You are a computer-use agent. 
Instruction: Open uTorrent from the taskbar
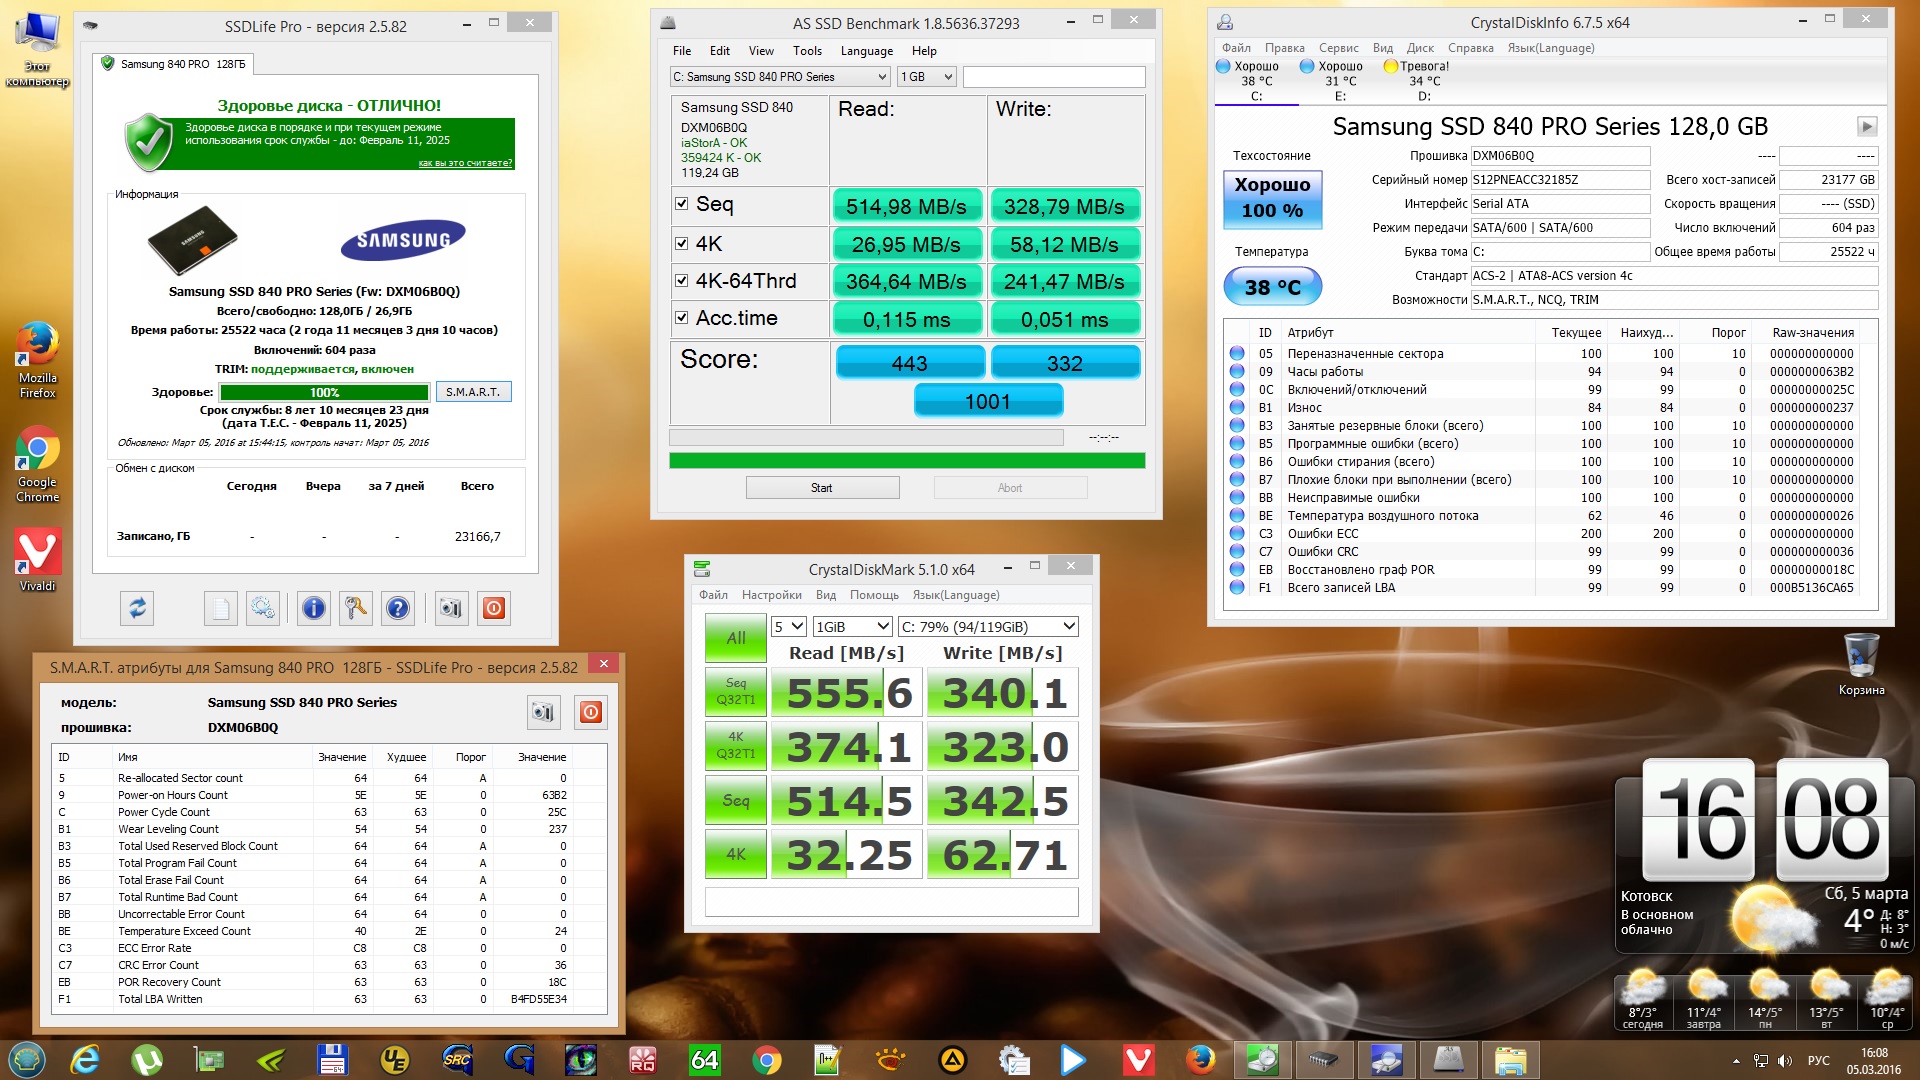pyautogui.click(x=147, y=1059)
